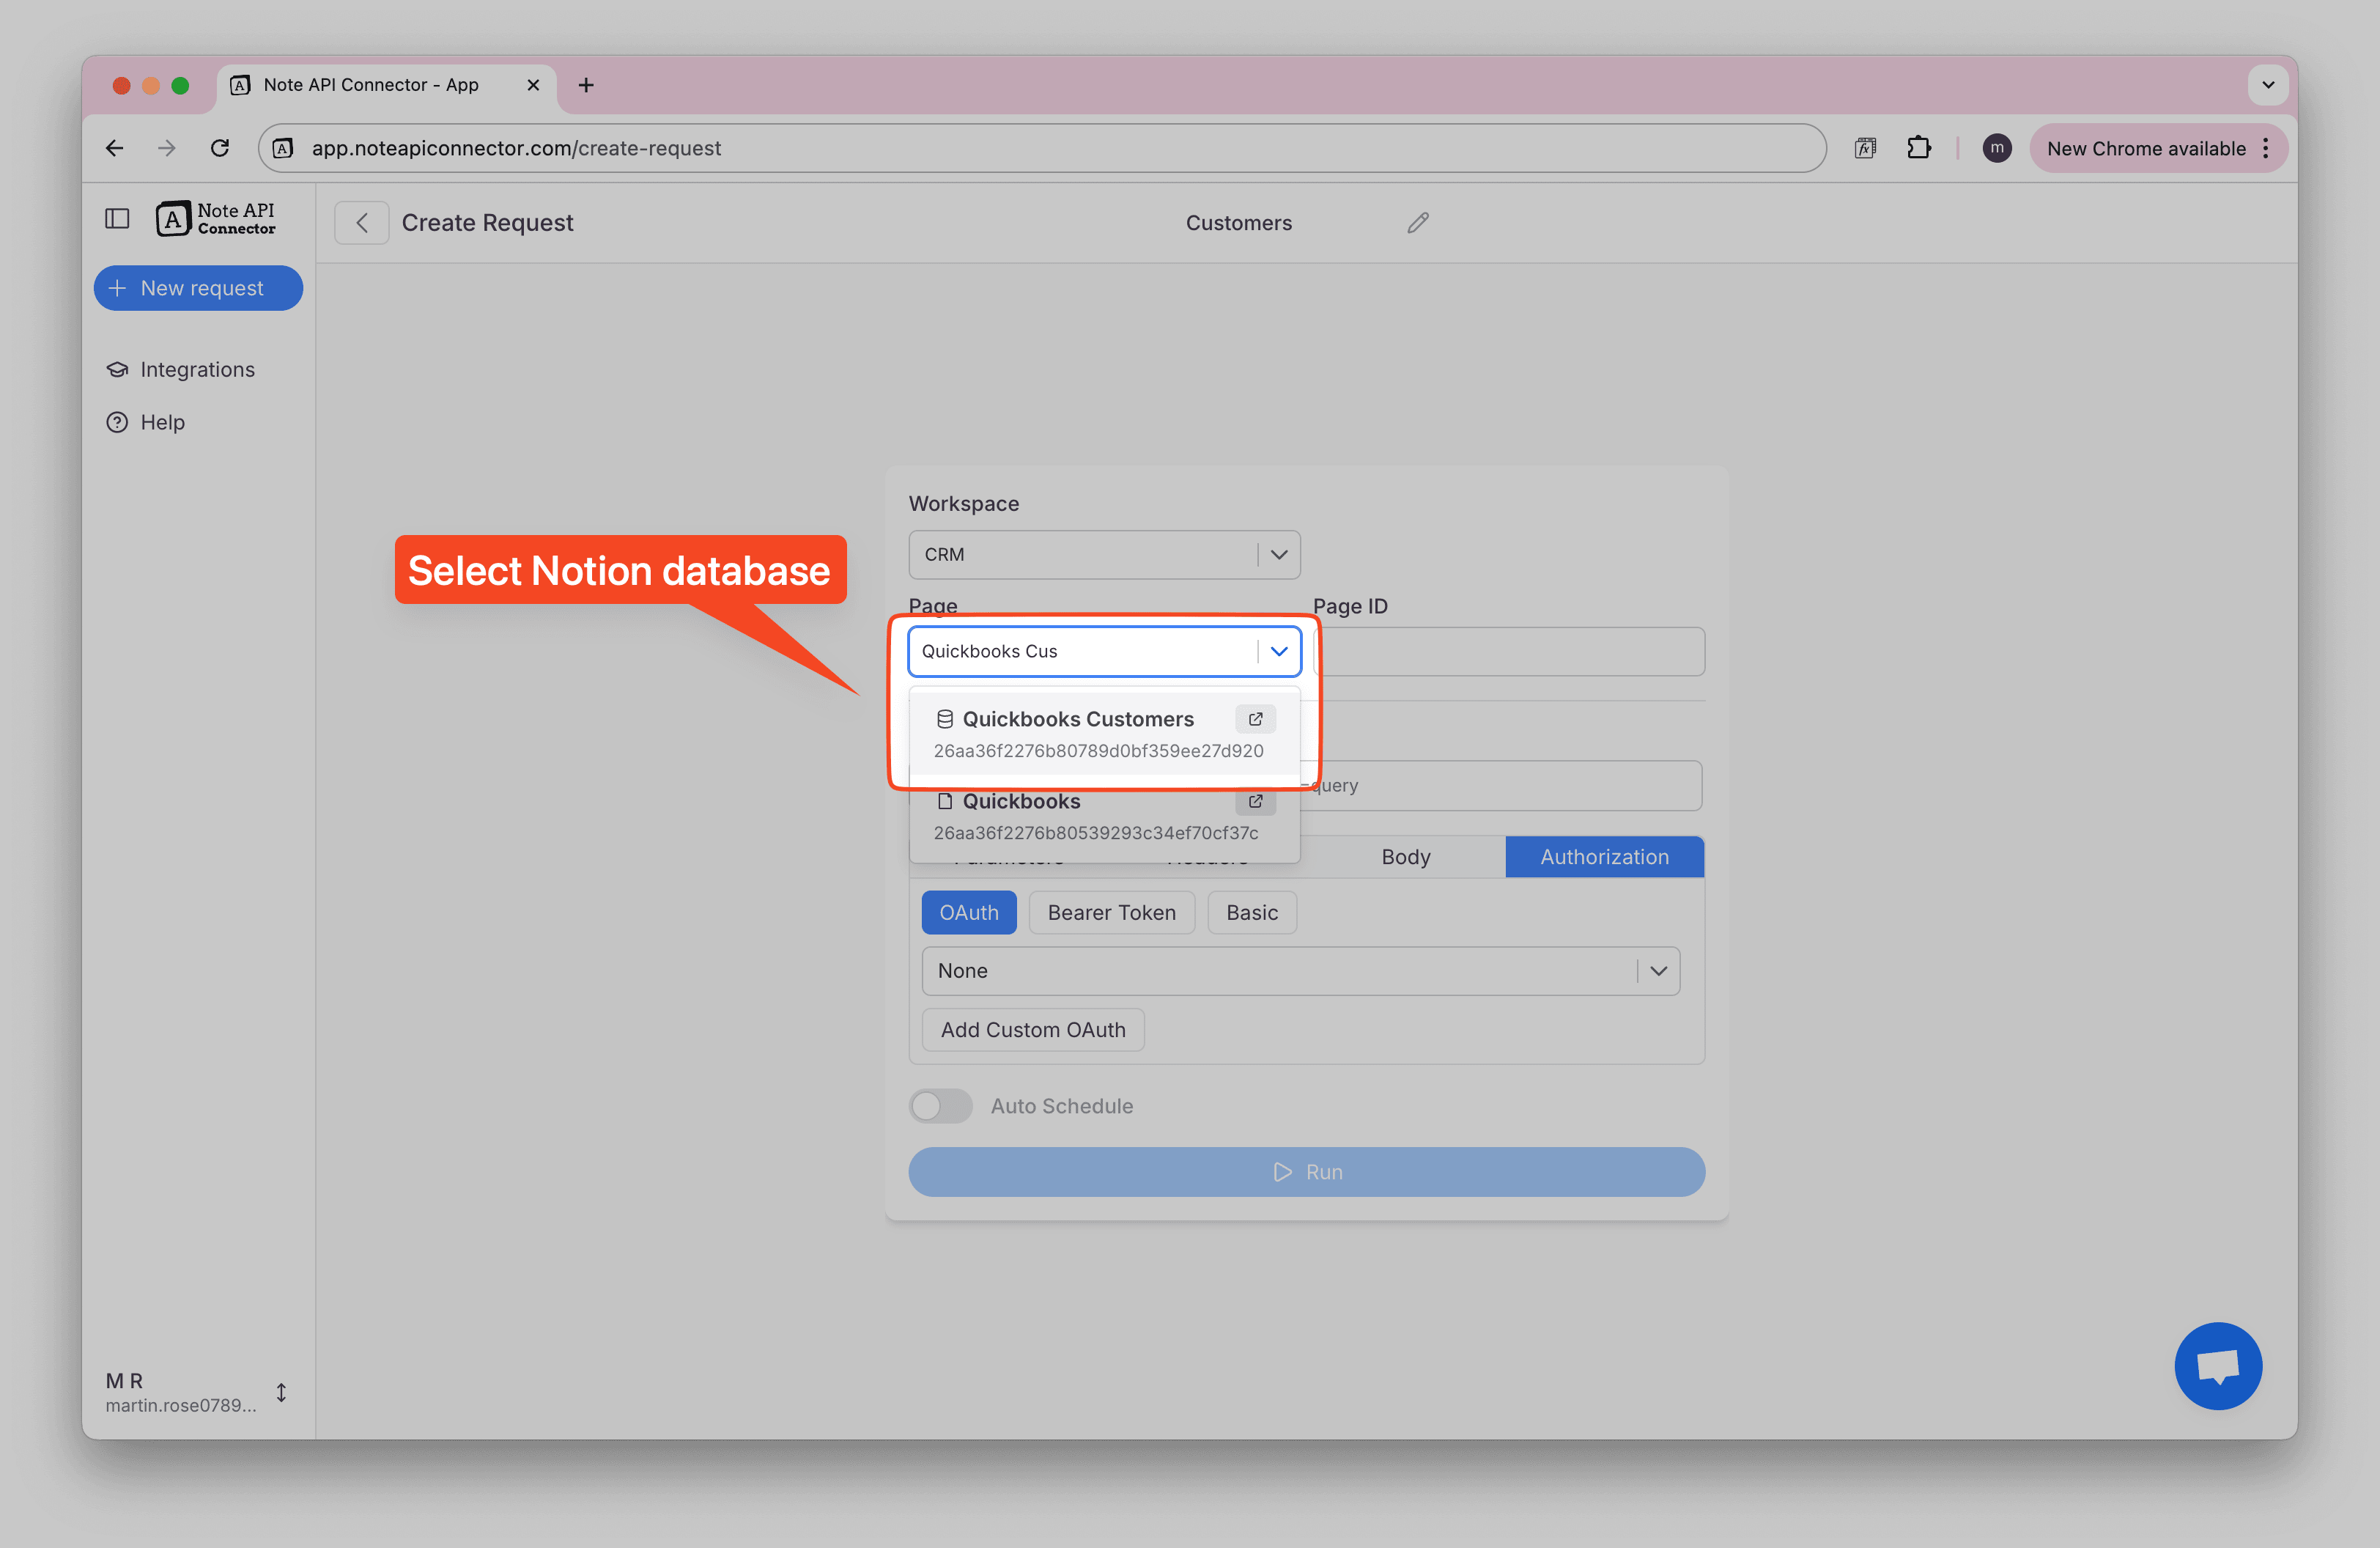Click the martin.rose0789 account email
This screenshot has height=1548, width=2380.
coord(181,1405)
